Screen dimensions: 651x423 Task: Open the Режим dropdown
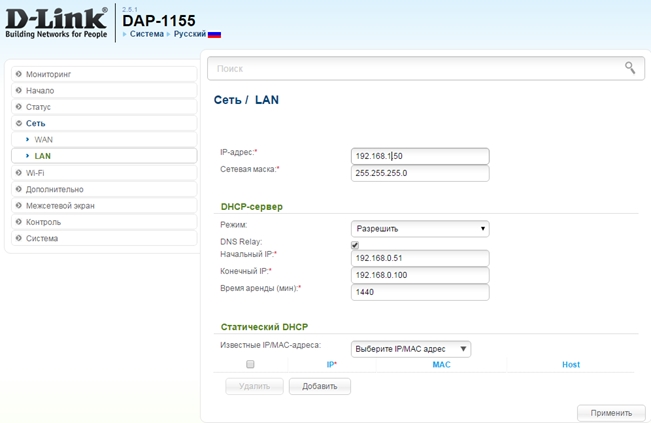click(420, 228)
